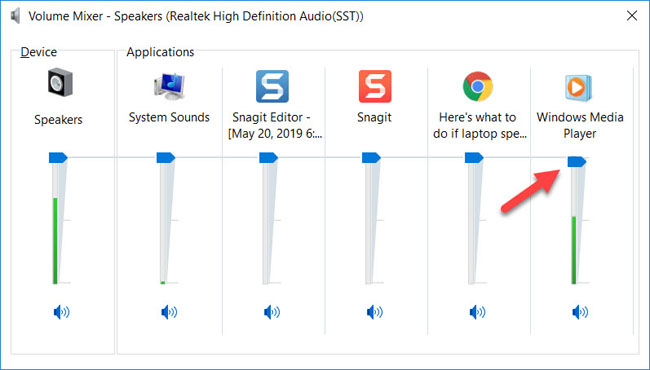This screenshot has width=650, height=370.
Task: Click the Snagit Editor - [May 20, 2019 label
Action: (274, 126)
